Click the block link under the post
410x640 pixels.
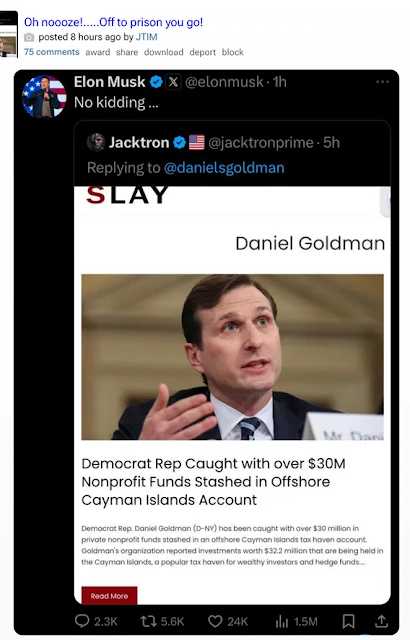[x=233, y=52]
